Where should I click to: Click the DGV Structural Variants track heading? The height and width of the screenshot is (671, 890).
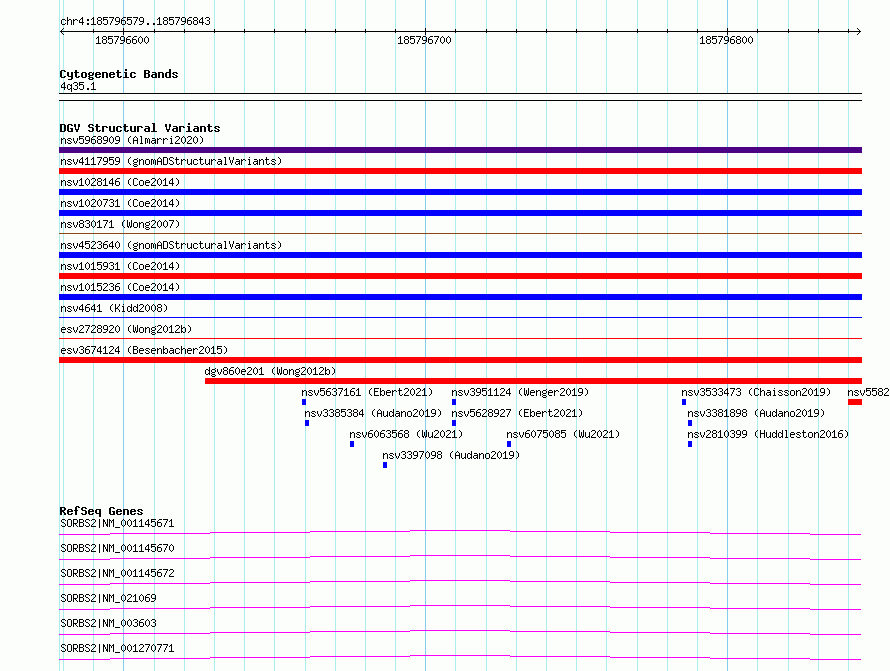[140, 128]
